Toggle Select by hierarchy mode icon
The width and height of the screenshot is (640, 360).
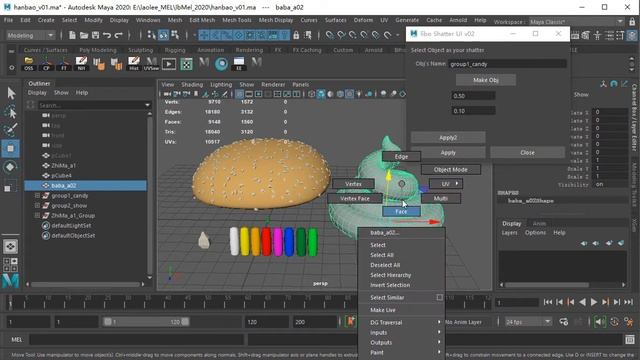pos(151,36)
